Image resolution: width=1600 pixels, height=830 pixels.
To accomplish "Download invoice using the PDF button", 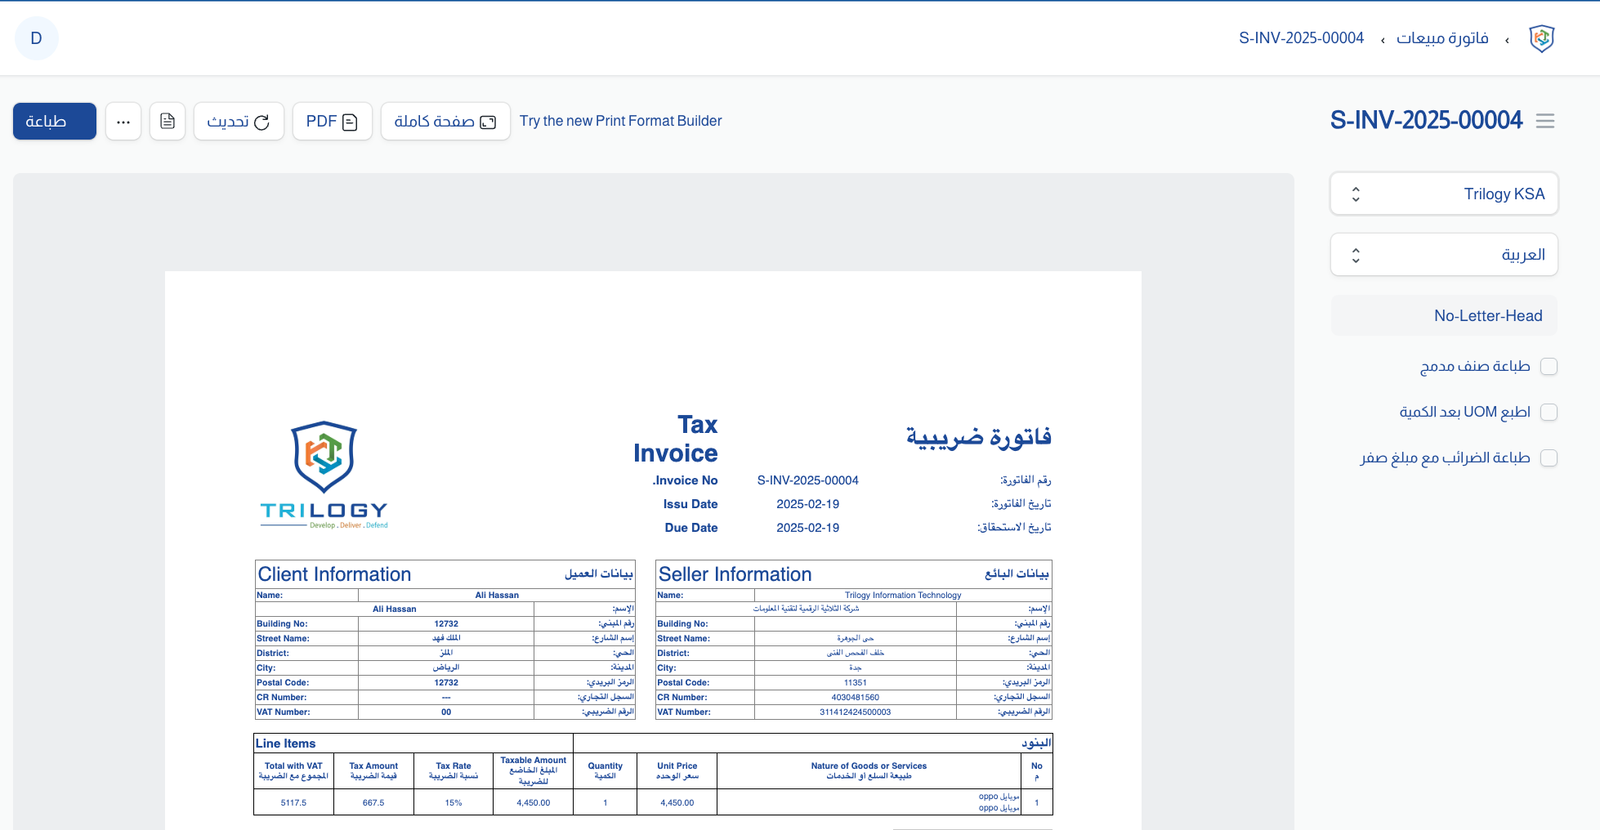I will tap(332, 122).
